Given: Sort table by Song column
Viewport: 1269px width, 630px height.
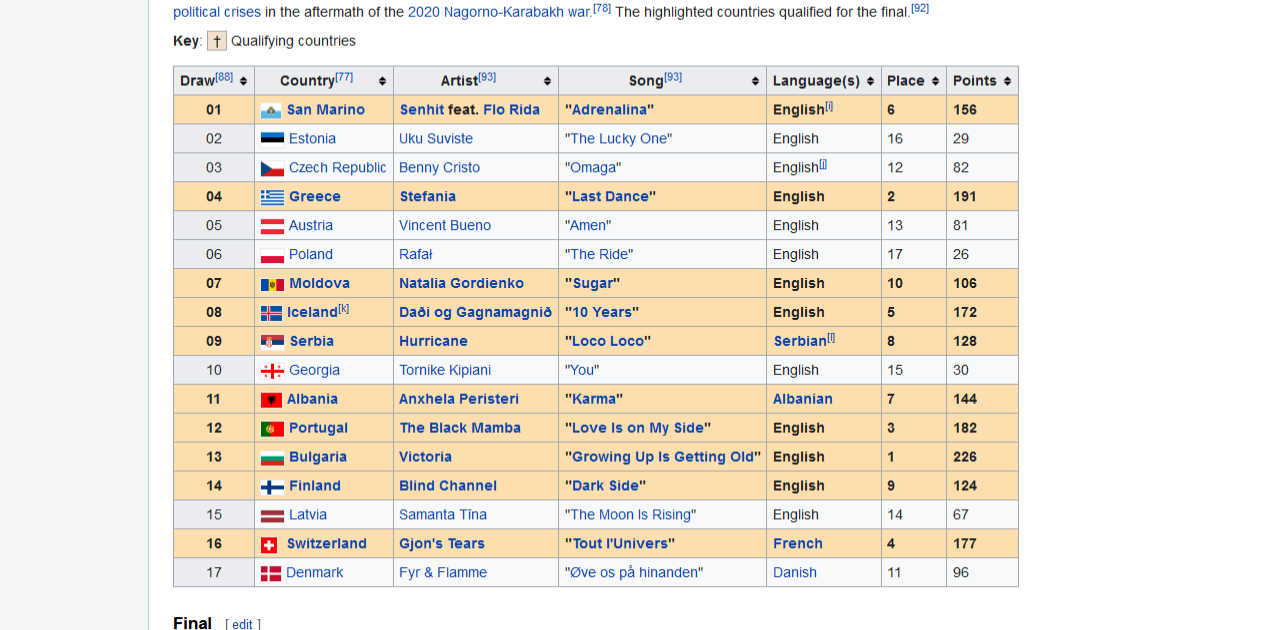Looking at the screenshot, I should click(x=755, y=81).
